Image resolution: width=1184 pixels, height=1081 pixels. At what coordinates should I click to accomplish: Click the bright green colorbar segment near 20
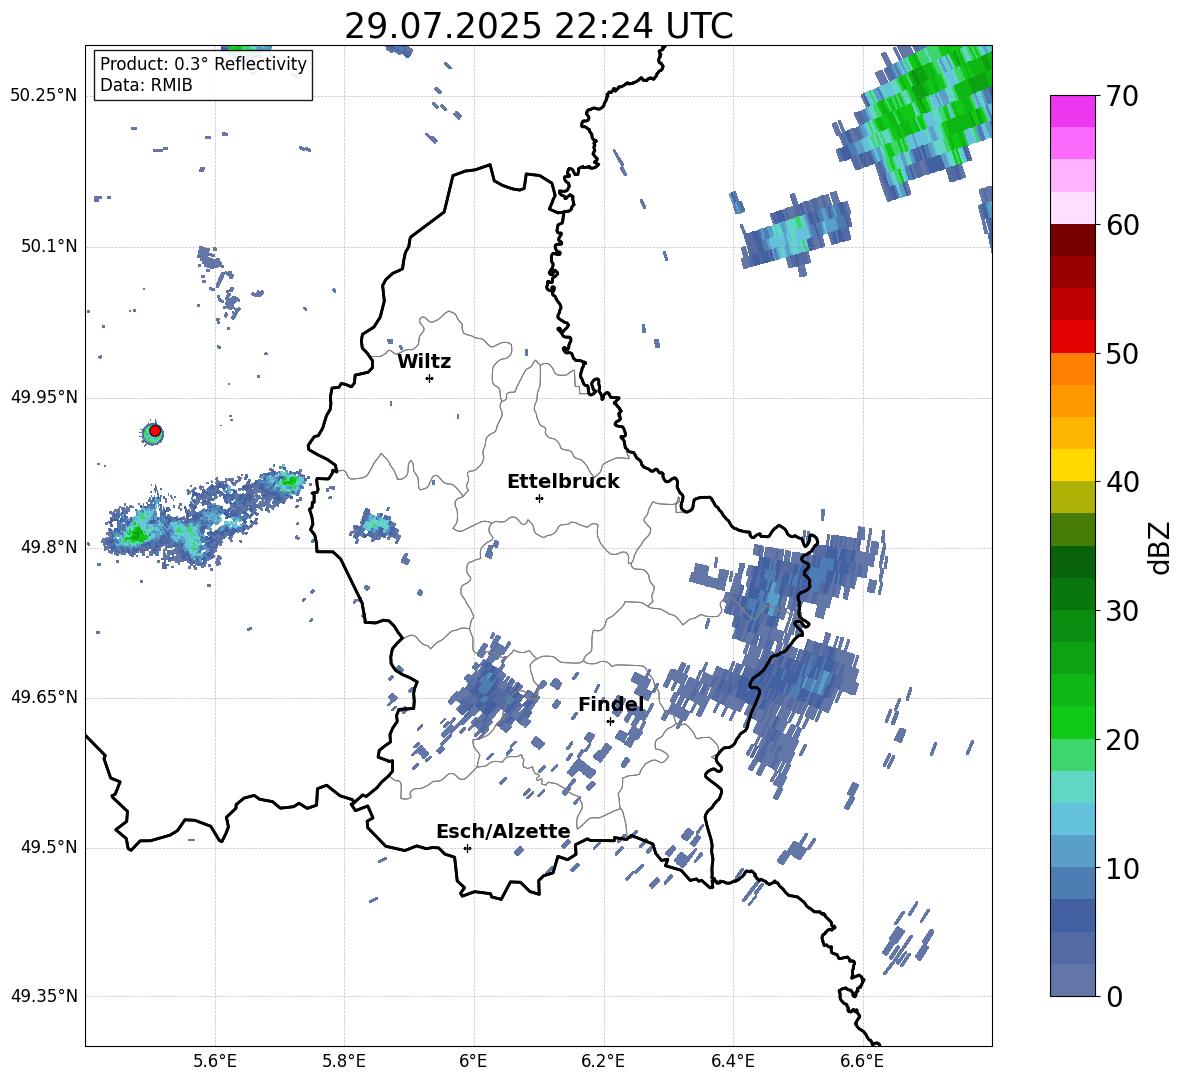pos(1072,722)
